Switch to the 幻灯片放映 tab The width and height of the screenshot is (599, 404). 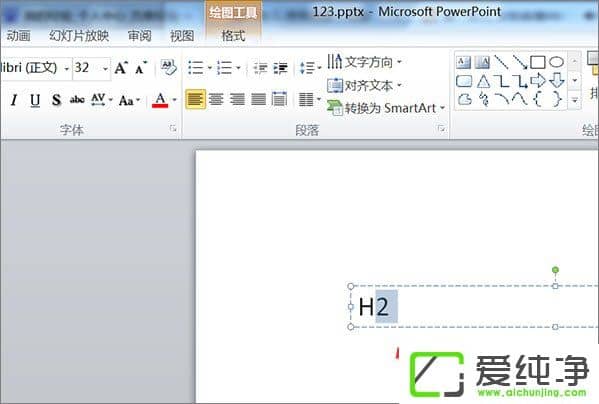(x=79, y=36)
